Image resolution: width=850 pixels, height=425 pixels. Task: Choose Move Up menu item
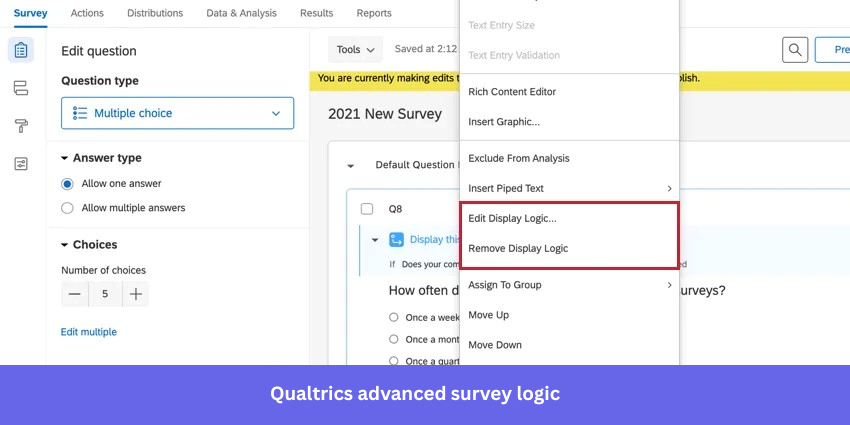click(x=569, y=315)
